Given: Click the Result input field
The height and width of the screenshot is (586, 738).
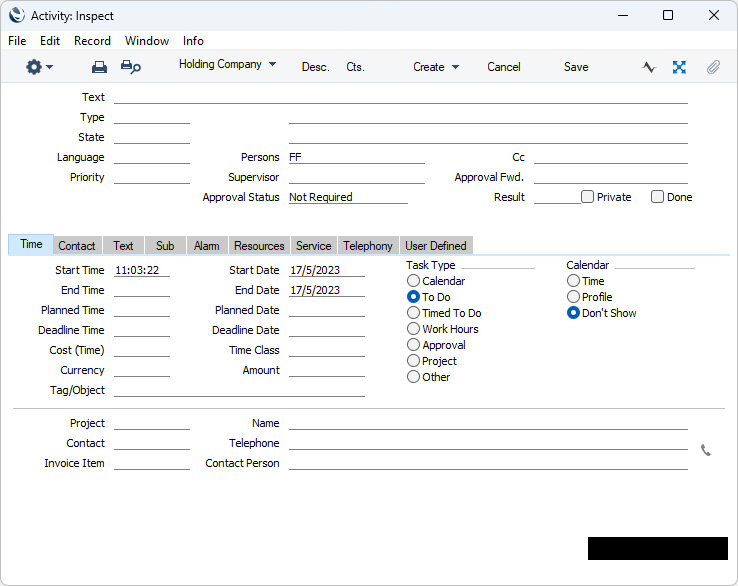Looking at the screenshot, I should click(x=557, y=197).
